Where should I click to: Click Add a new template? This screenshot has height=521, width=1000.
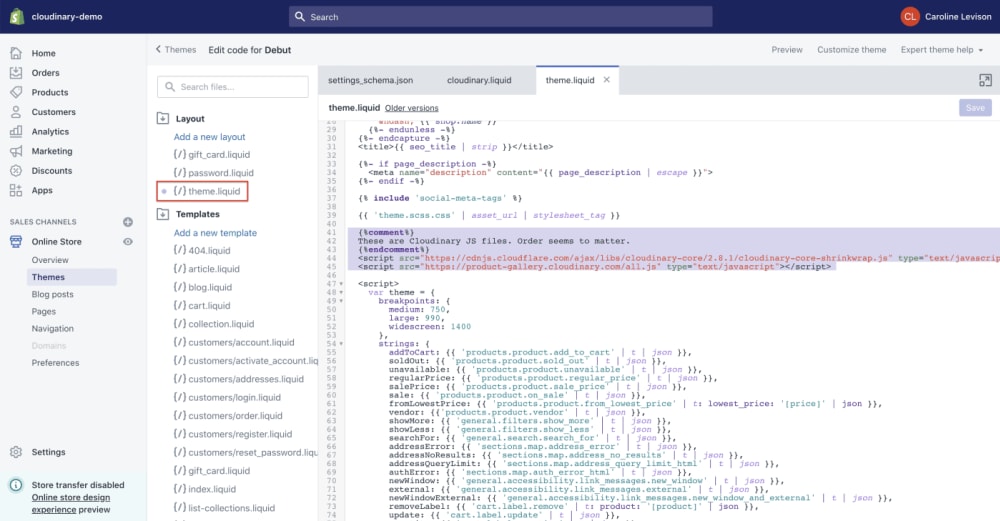point(215,233)
